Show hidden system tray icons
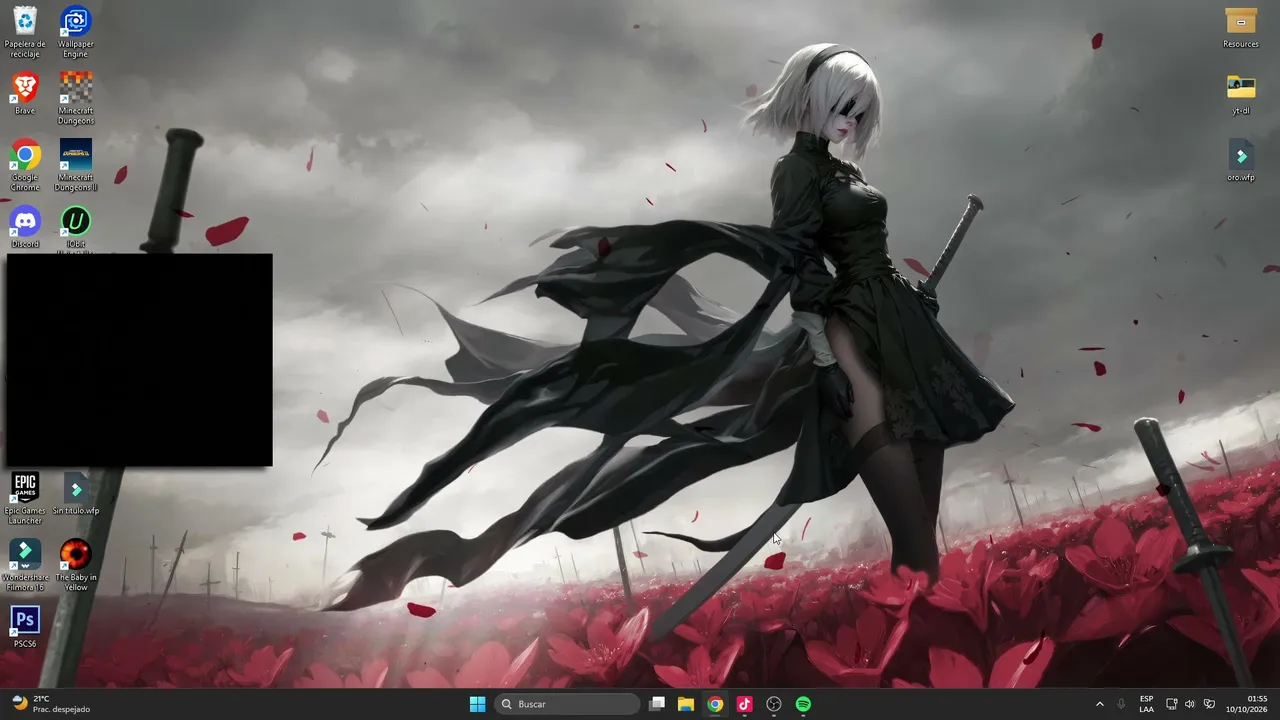The height and width of the screenshot is (720, 1280). pos(1100,704)
